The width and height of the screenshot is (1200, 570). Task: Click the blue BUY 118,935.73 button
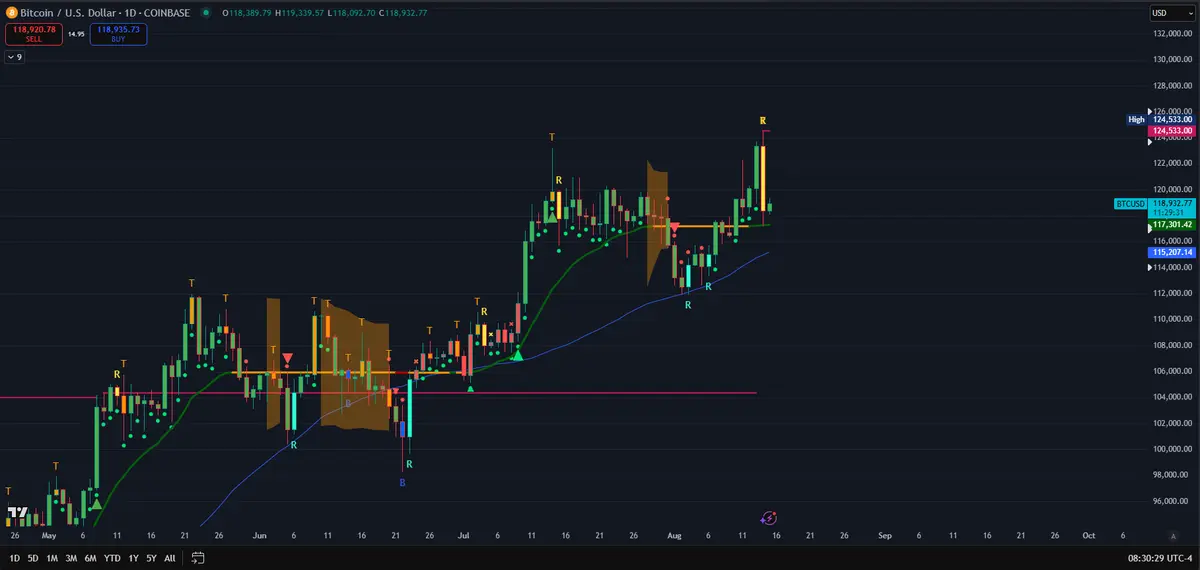pos(119,33)
